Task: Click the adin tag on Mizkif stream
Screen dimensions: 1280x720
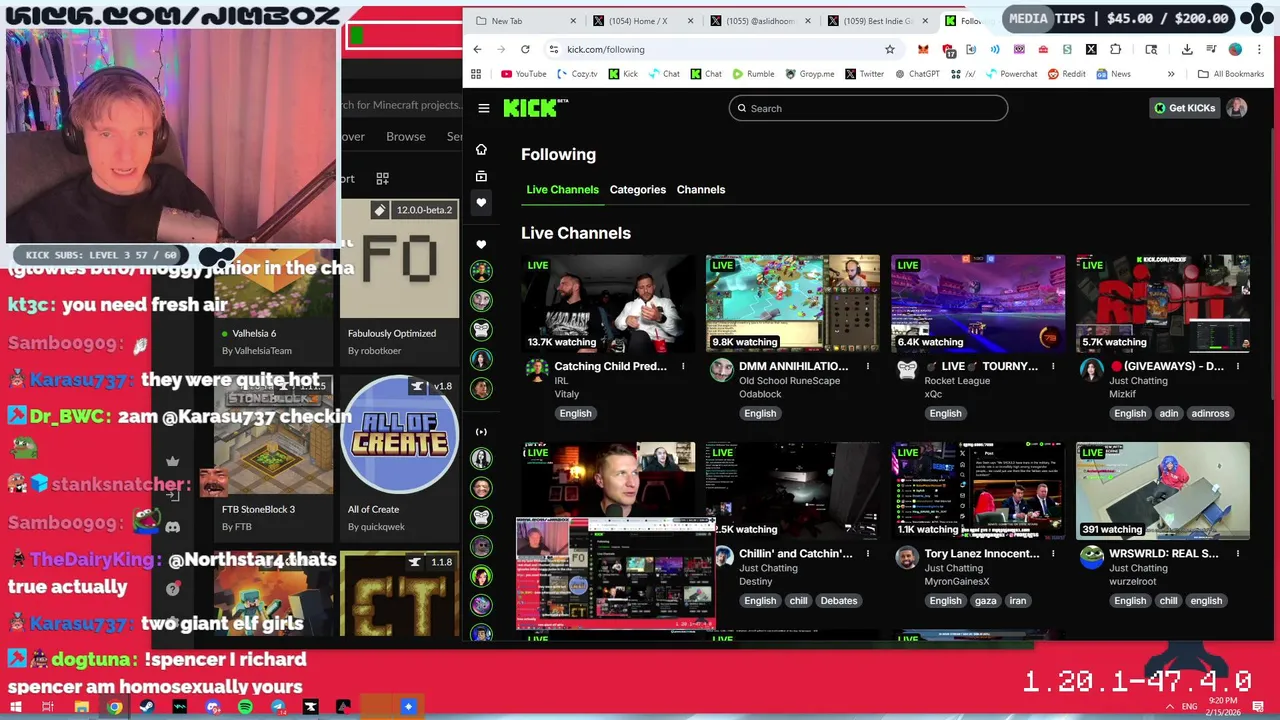Action: (x=1169, y=413)
